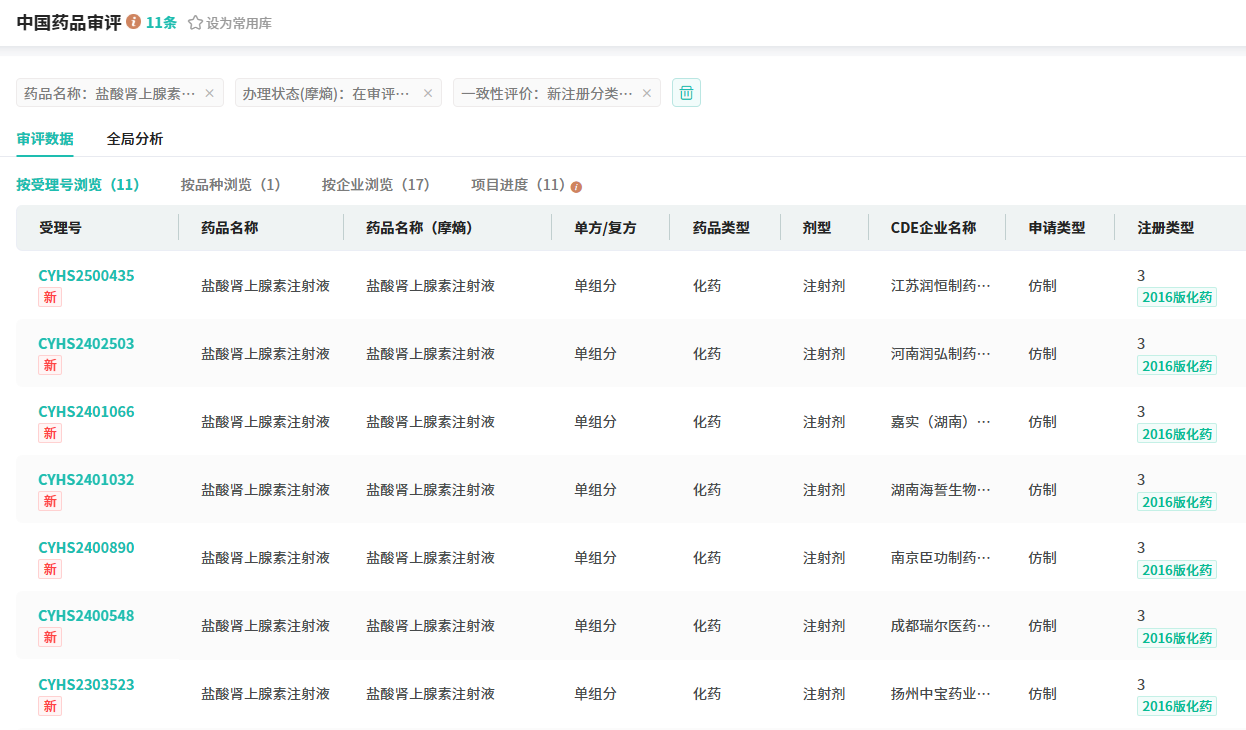Open acceptance number CYHS2401066
This screenshot has width=1246, height=730.
click(x=86, y=412)
